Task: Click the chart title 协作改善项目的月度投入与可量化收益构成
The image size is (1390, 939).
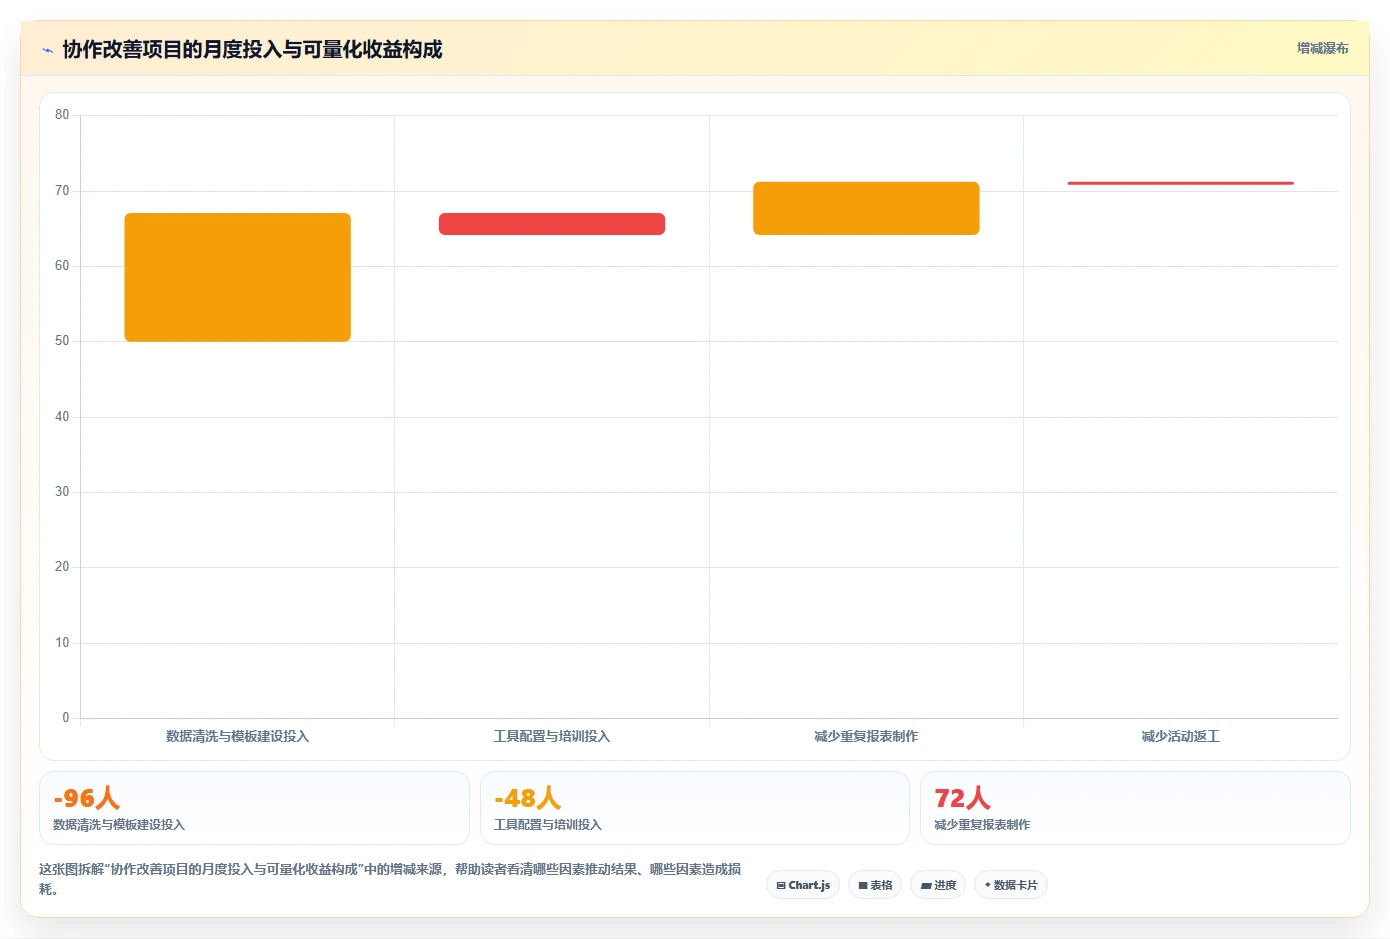Action: pyautogui.click(x=252, y=49)
